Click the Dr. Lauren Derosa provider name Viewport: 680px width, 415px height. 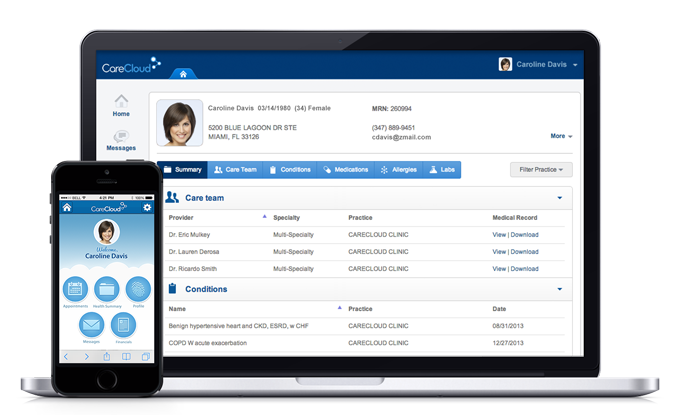click(x=194, y=252)
